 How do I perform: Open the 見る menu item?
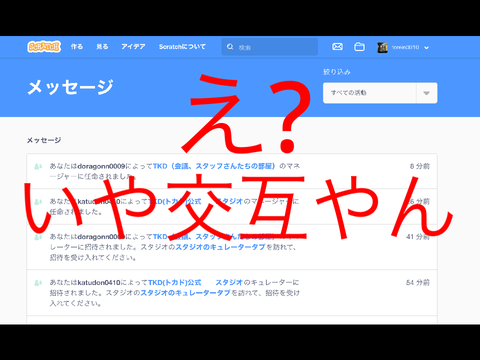(102, 47)
